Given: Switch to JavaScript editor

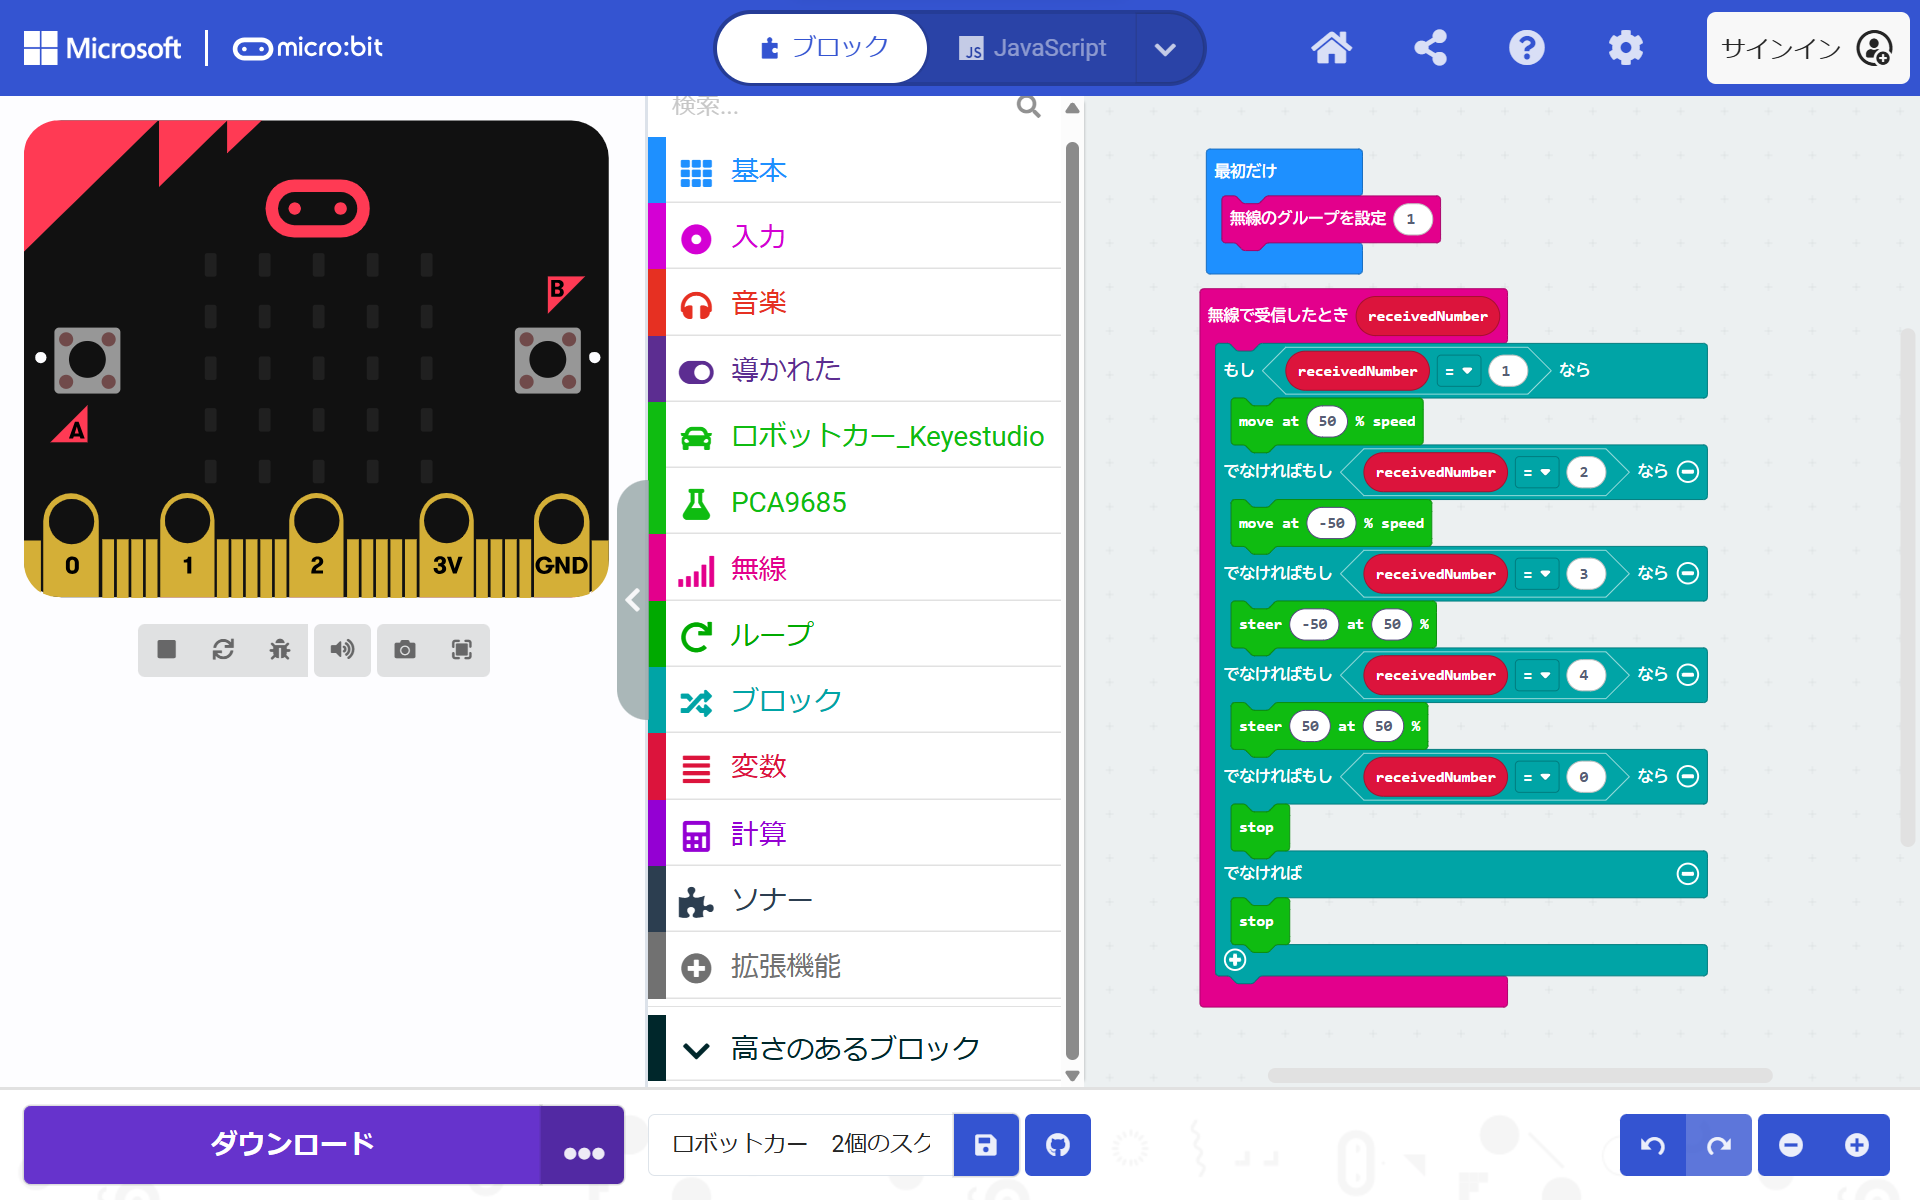Looking at the screenshot, I should (1032, 48).
